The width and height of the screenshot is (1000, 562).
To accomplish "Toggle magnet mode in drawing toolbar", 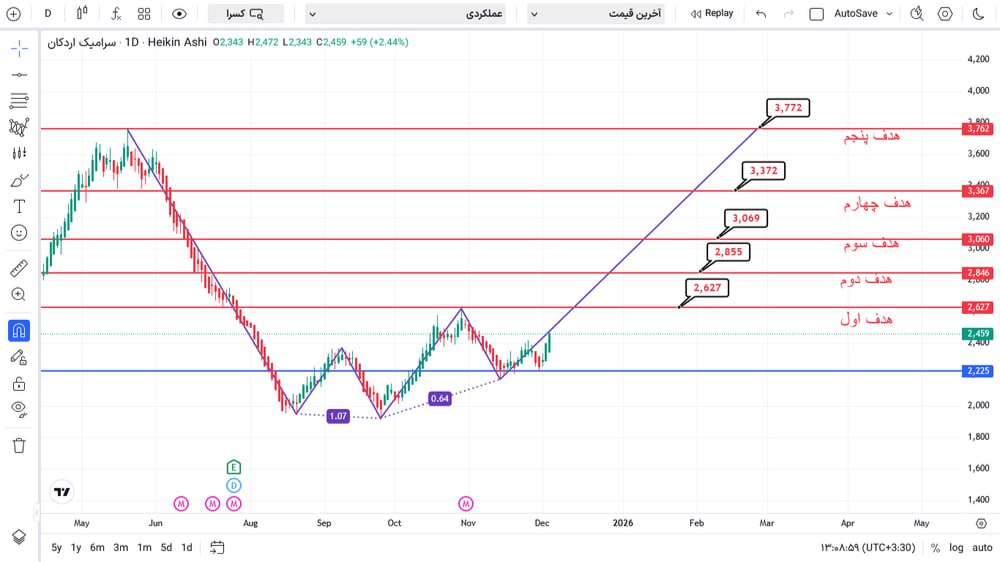I will (x=19, y=331).
